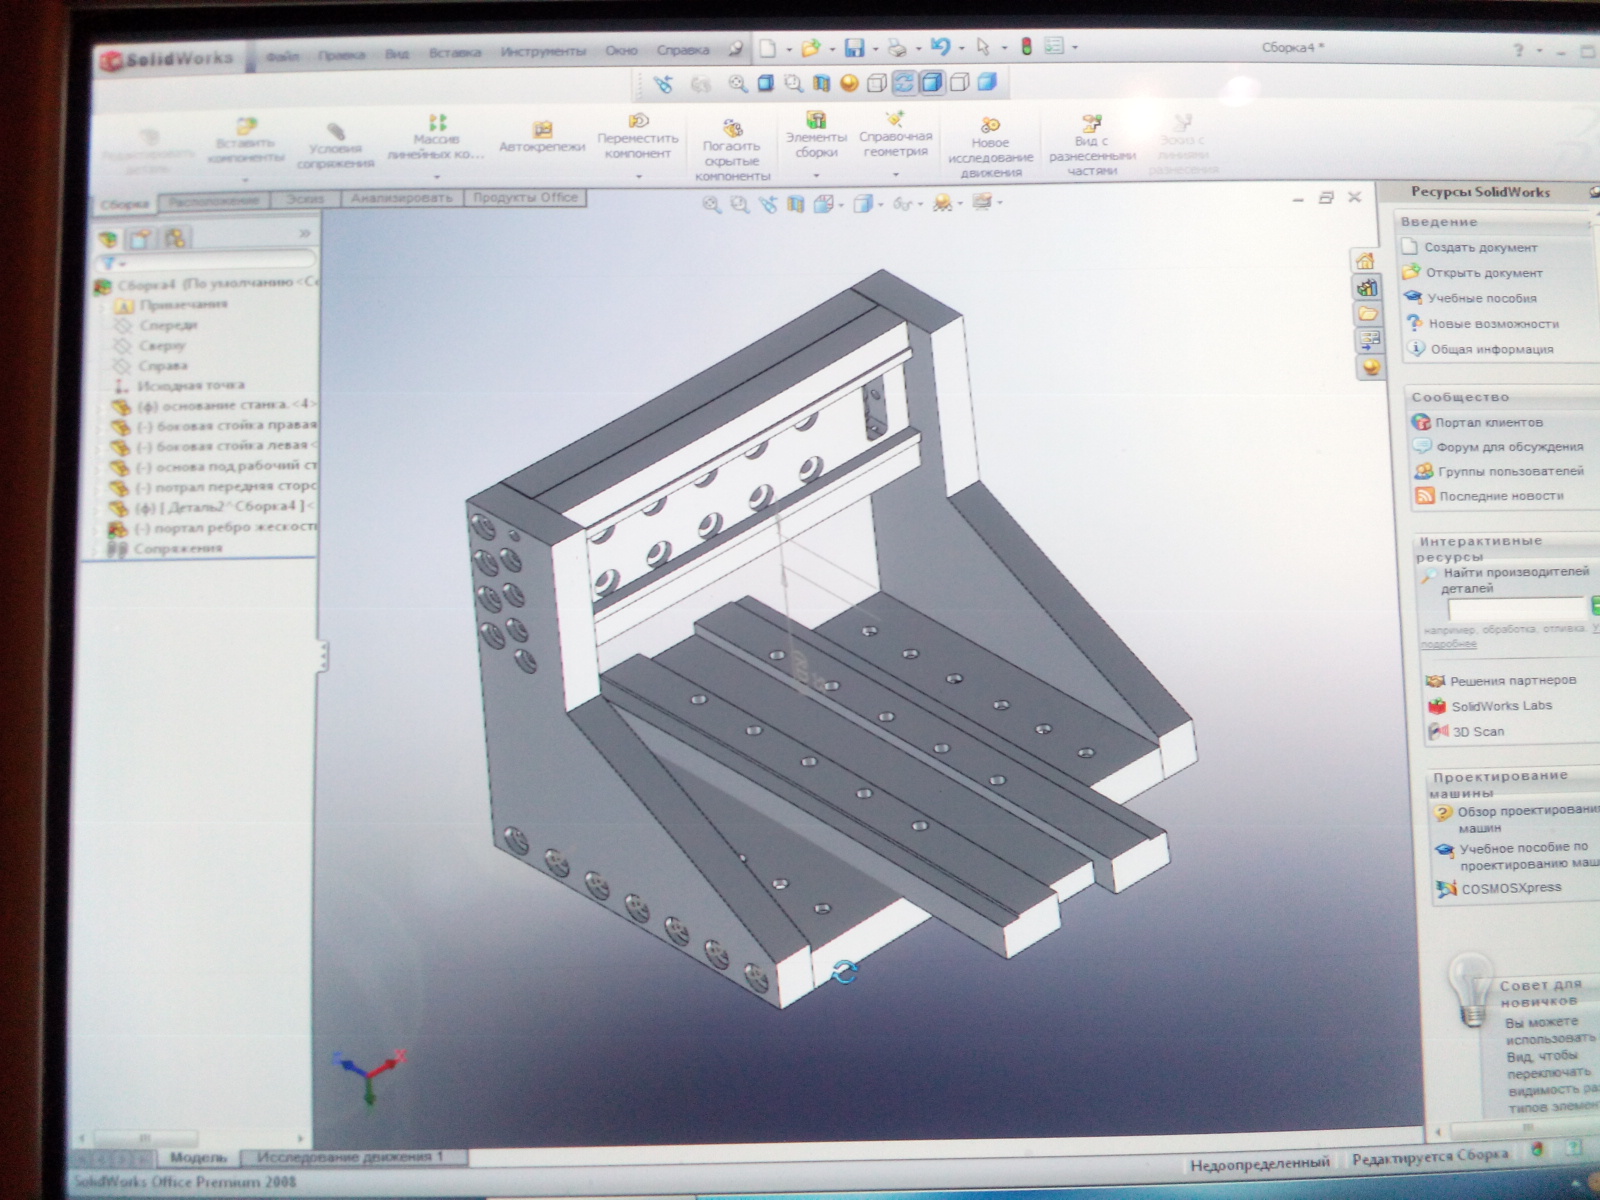This screenshot has height=1200, width=1600.
Task: Click the Условия сопряжения tool
Action: 336,146
